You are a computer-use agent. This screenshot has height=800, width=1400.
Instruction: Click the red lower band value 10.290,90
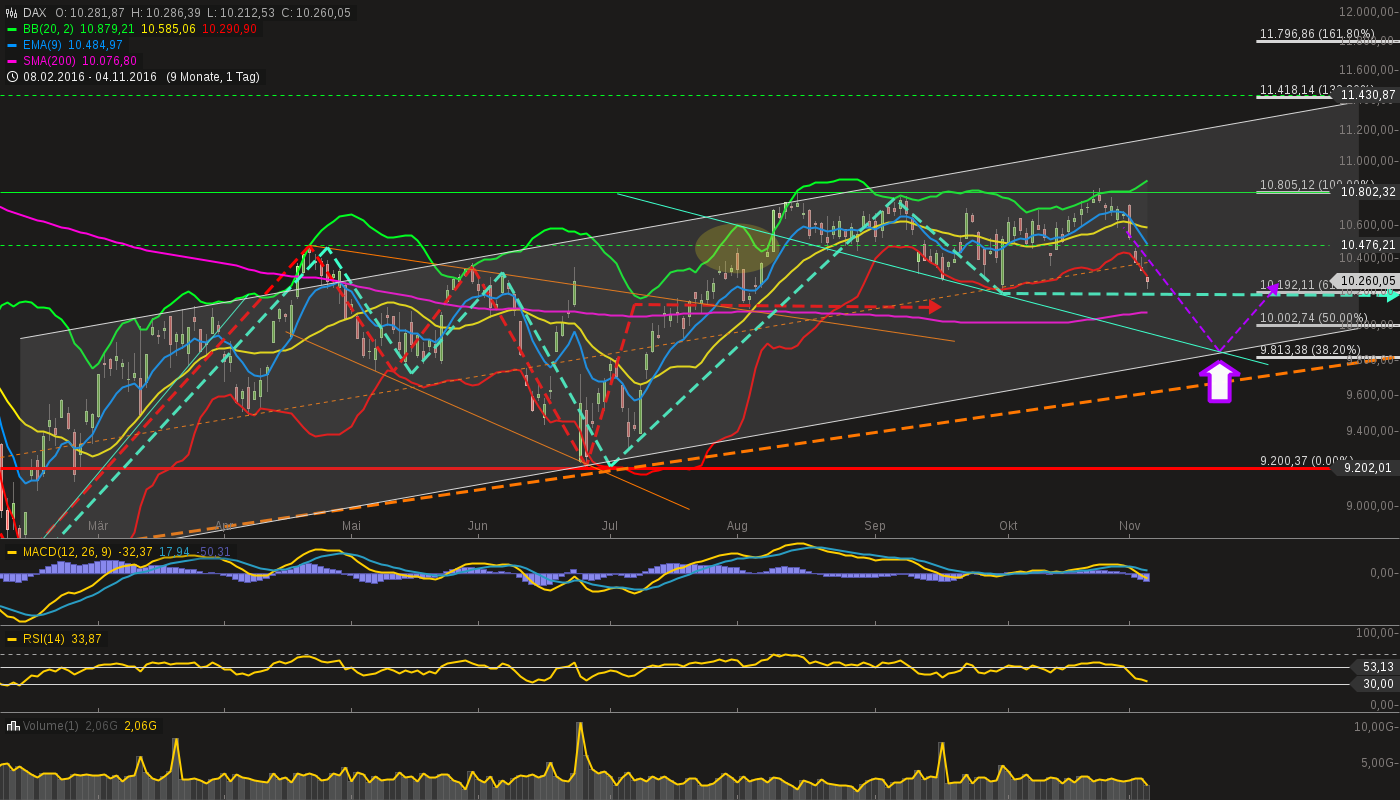(230, 29)
